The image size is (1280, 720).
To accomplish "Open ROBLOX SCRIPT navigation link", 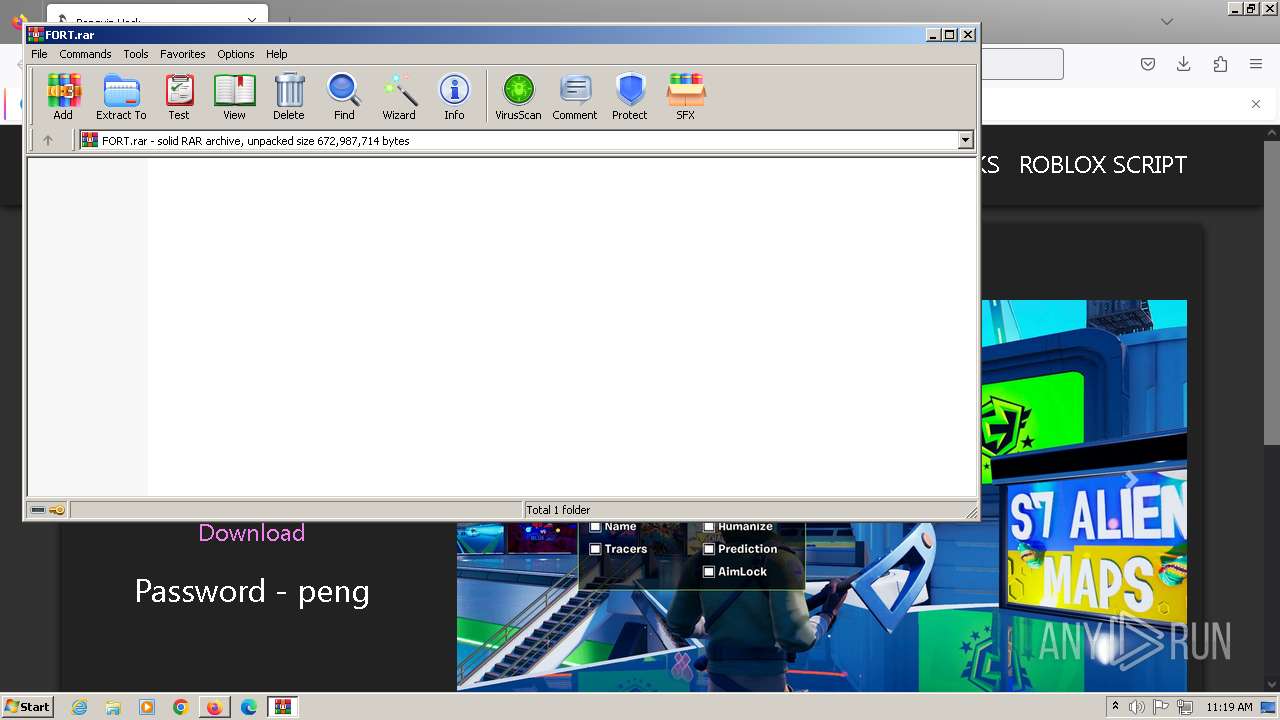I will tap(1103, 165).
